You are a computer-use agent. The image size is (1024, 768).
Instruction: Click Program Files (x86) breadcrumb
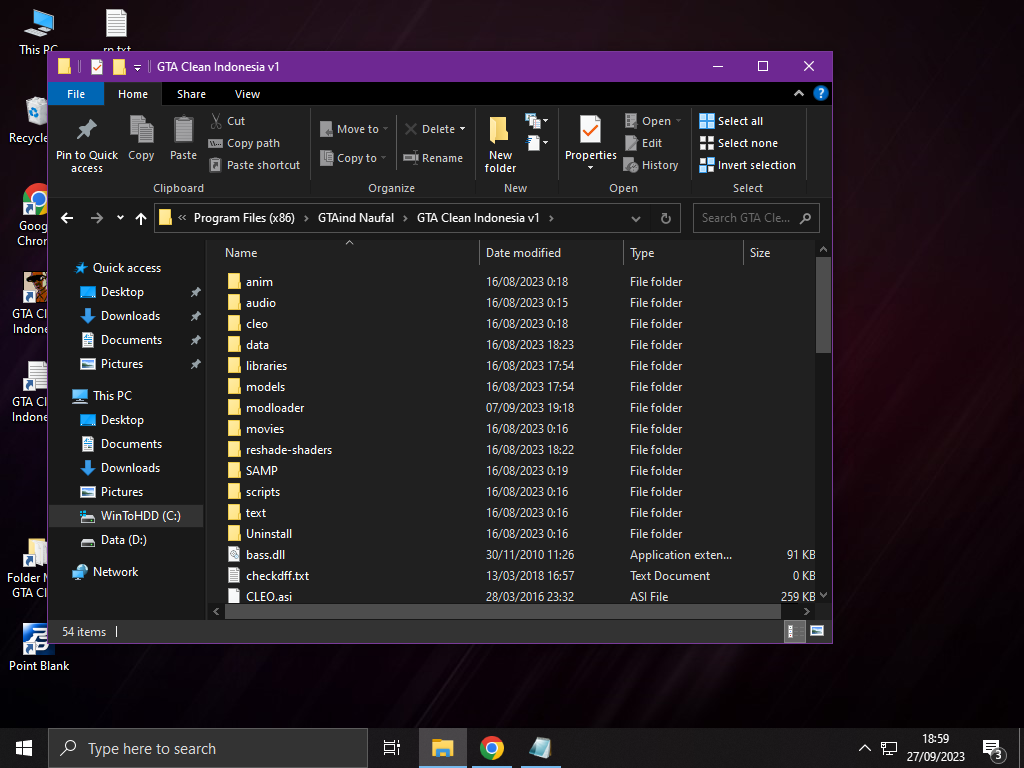pyautogui.click(x=244, y=218)
